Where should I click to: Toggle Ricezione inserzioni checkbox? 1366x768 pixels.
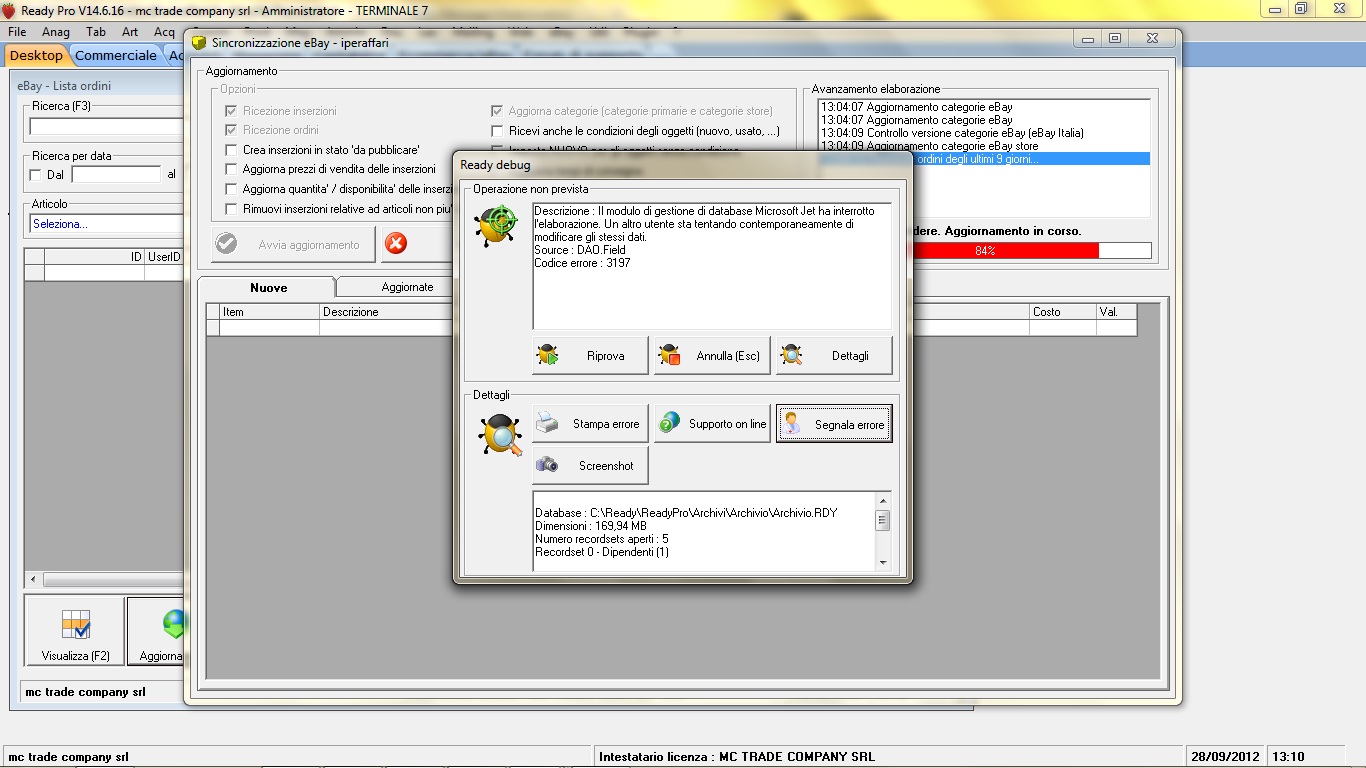231,111
